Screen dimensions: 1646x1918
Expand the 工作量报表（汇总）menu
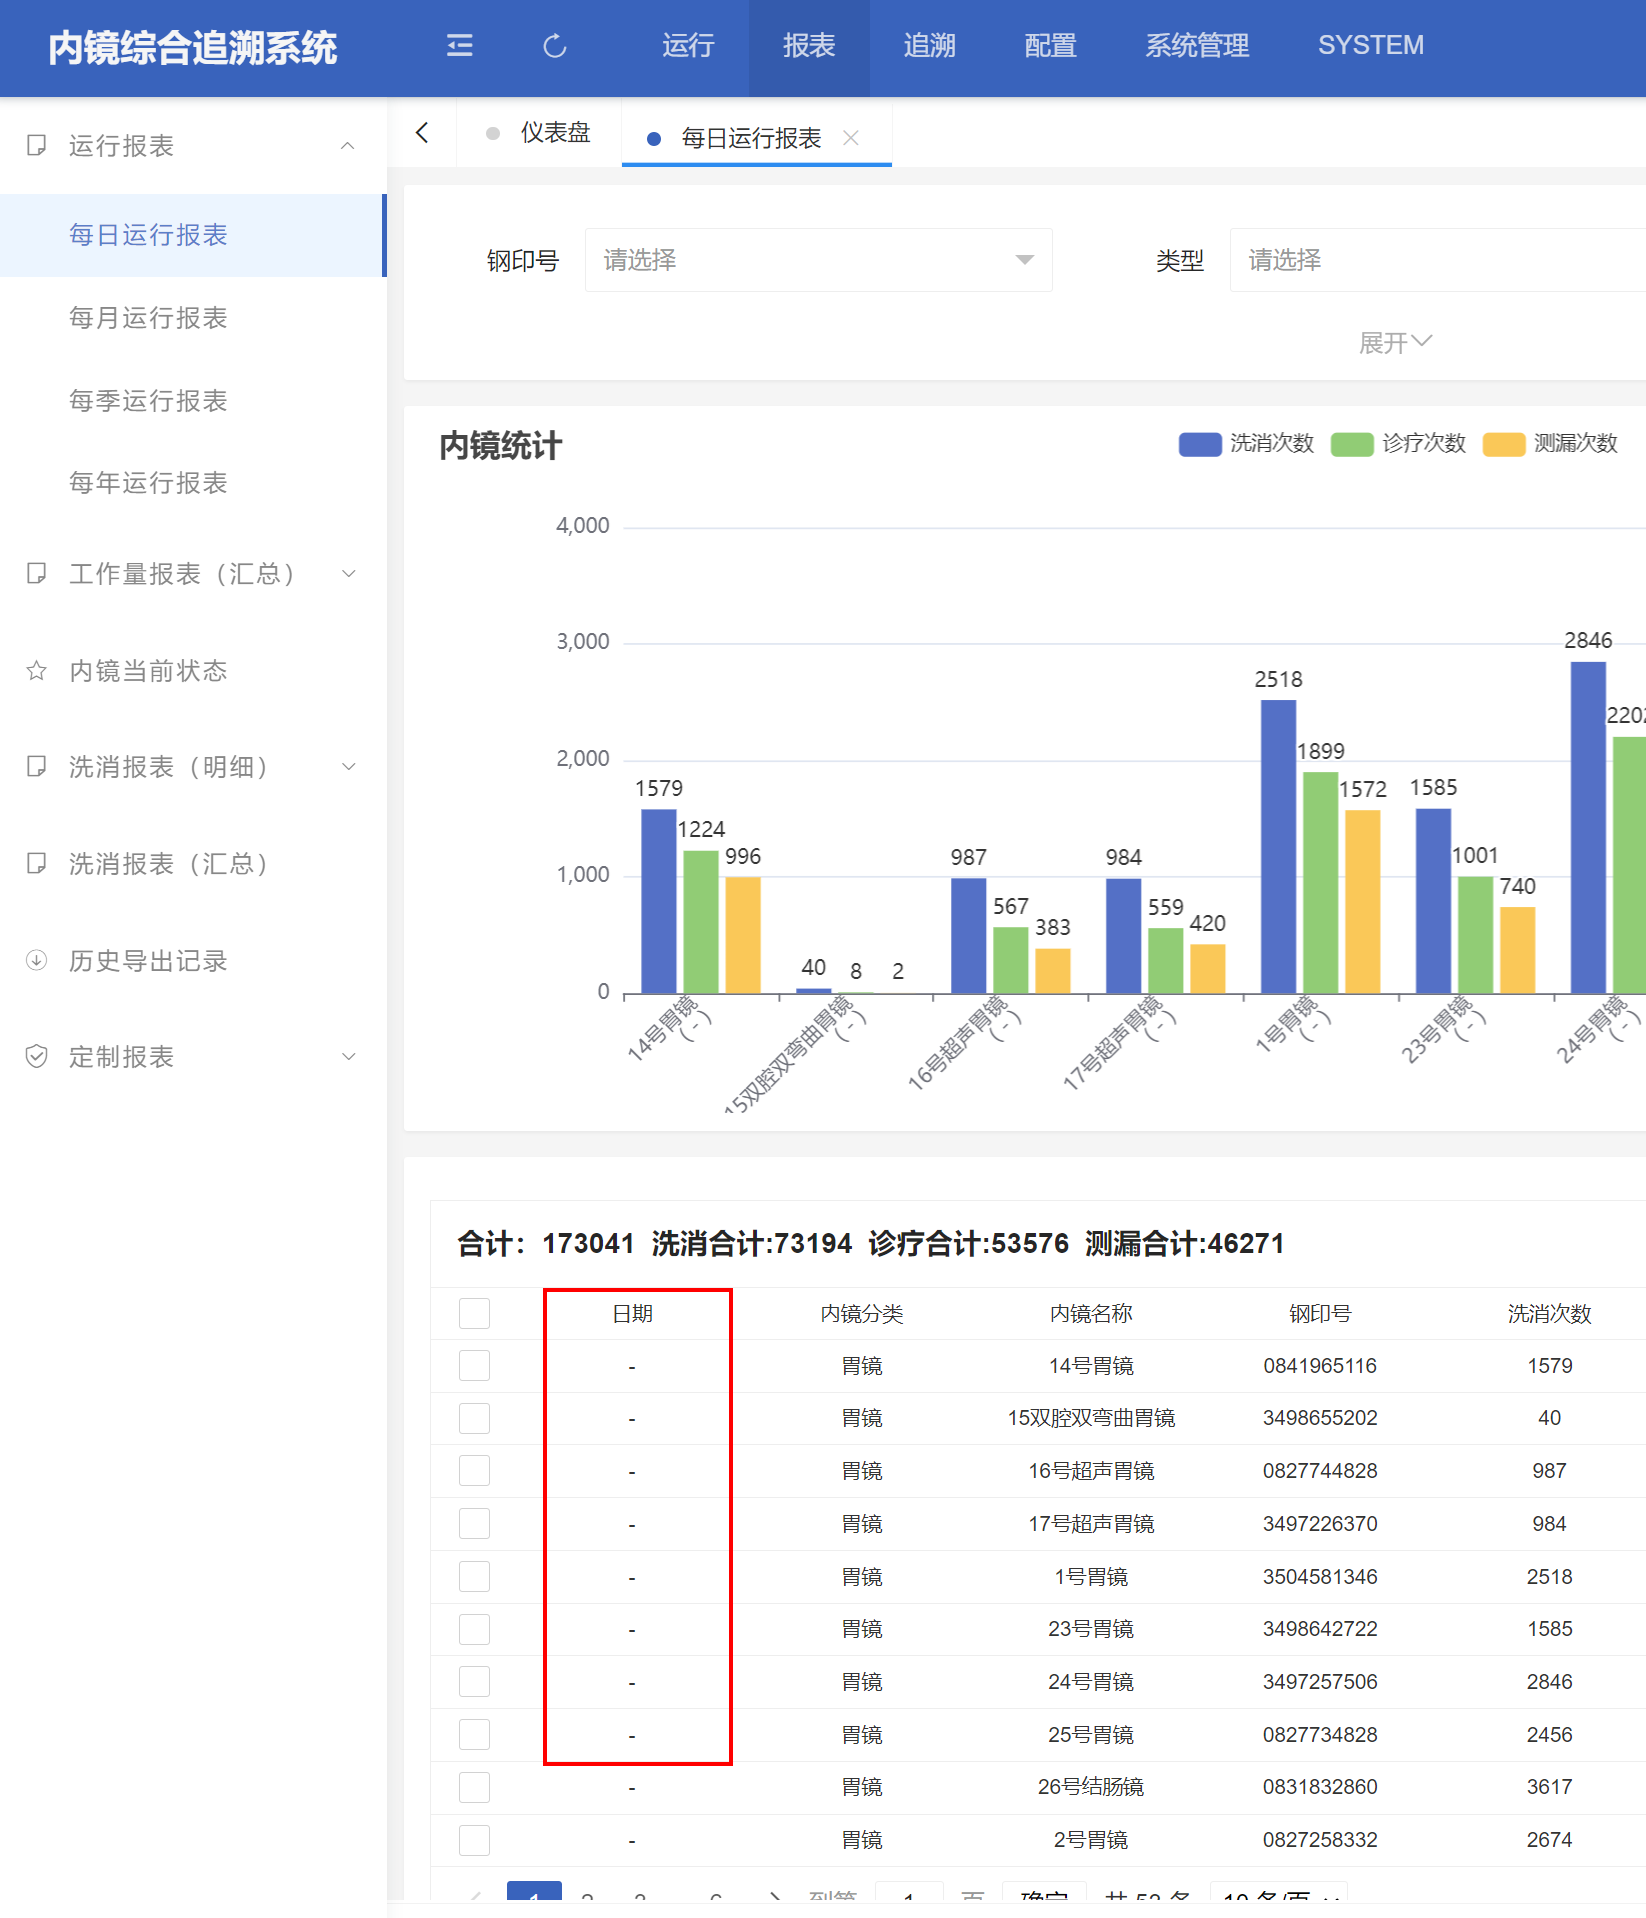(x=192, y=574)
